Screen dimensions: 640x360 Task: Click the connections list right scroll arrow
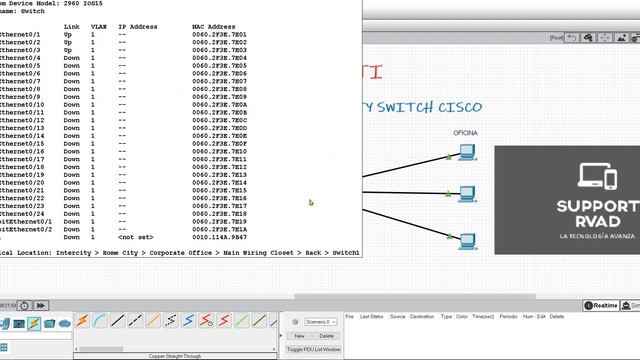[274, 349]
